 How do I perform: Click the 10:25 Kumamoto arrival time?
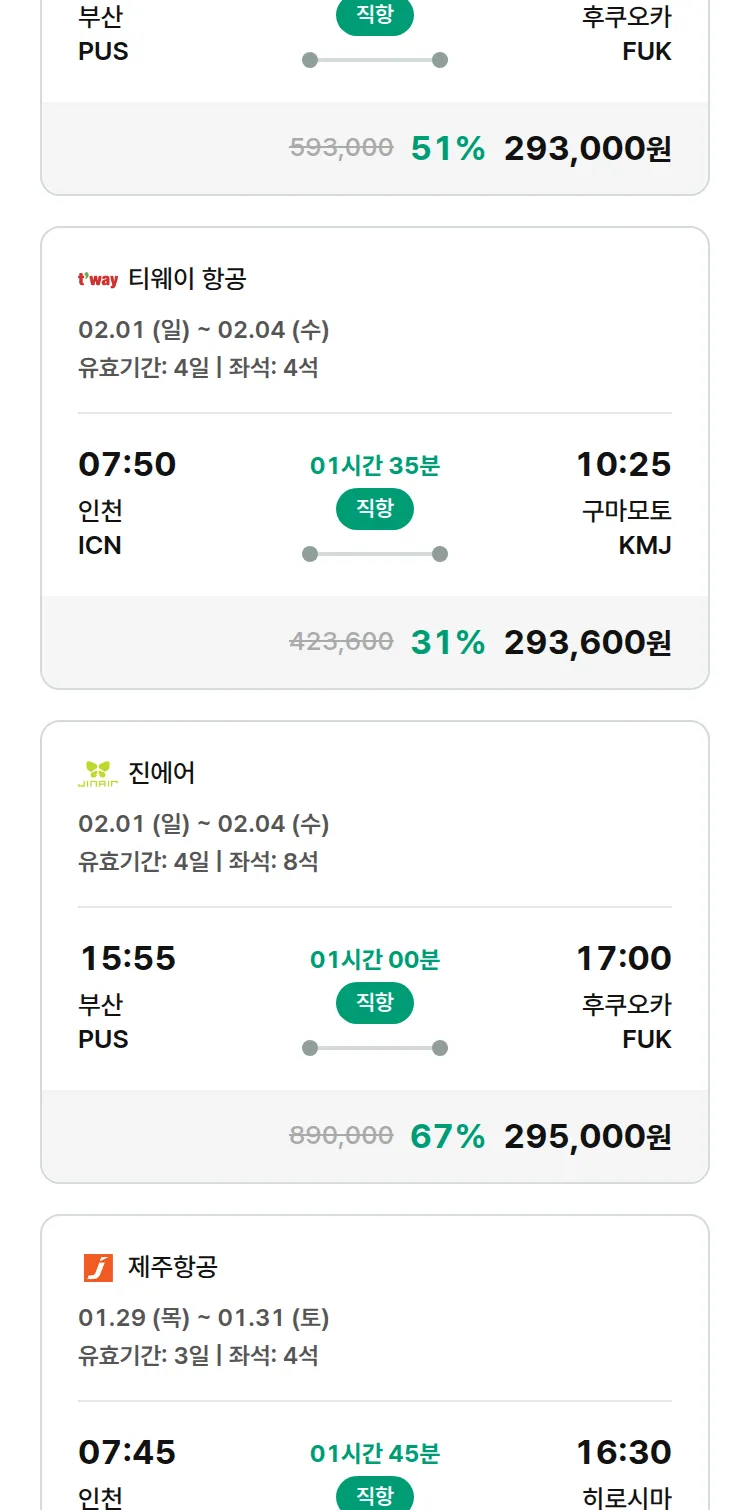coord(623,465)
